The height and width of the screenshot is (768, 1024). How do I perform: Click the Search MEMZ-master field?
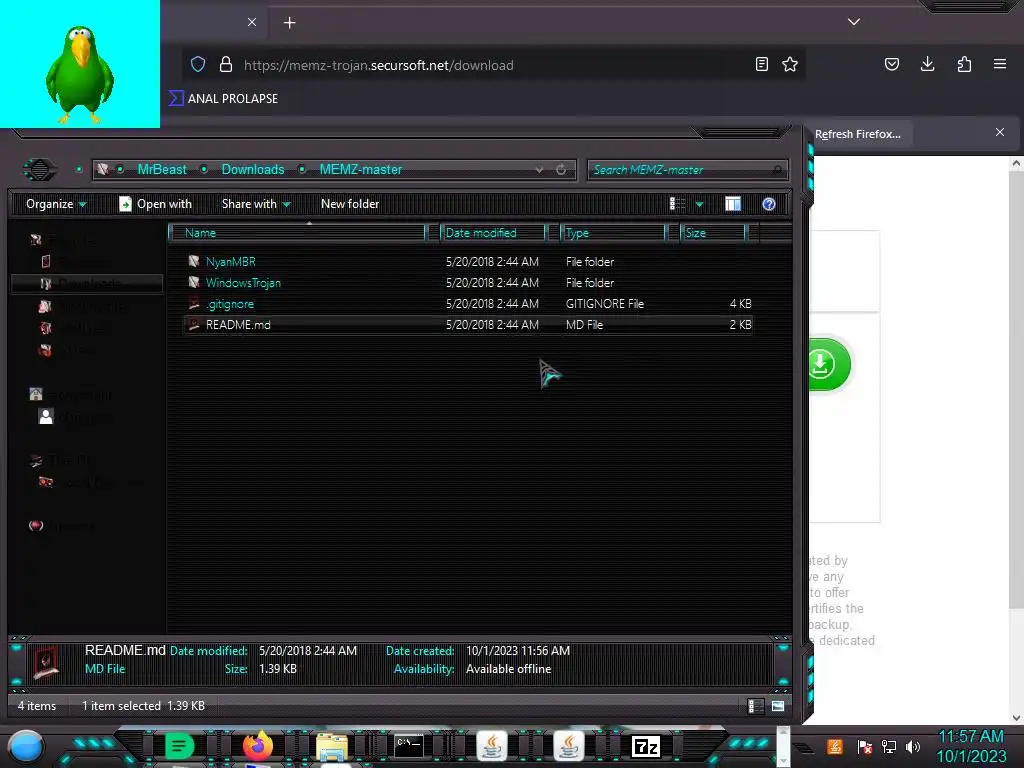[x=687, y=170]
